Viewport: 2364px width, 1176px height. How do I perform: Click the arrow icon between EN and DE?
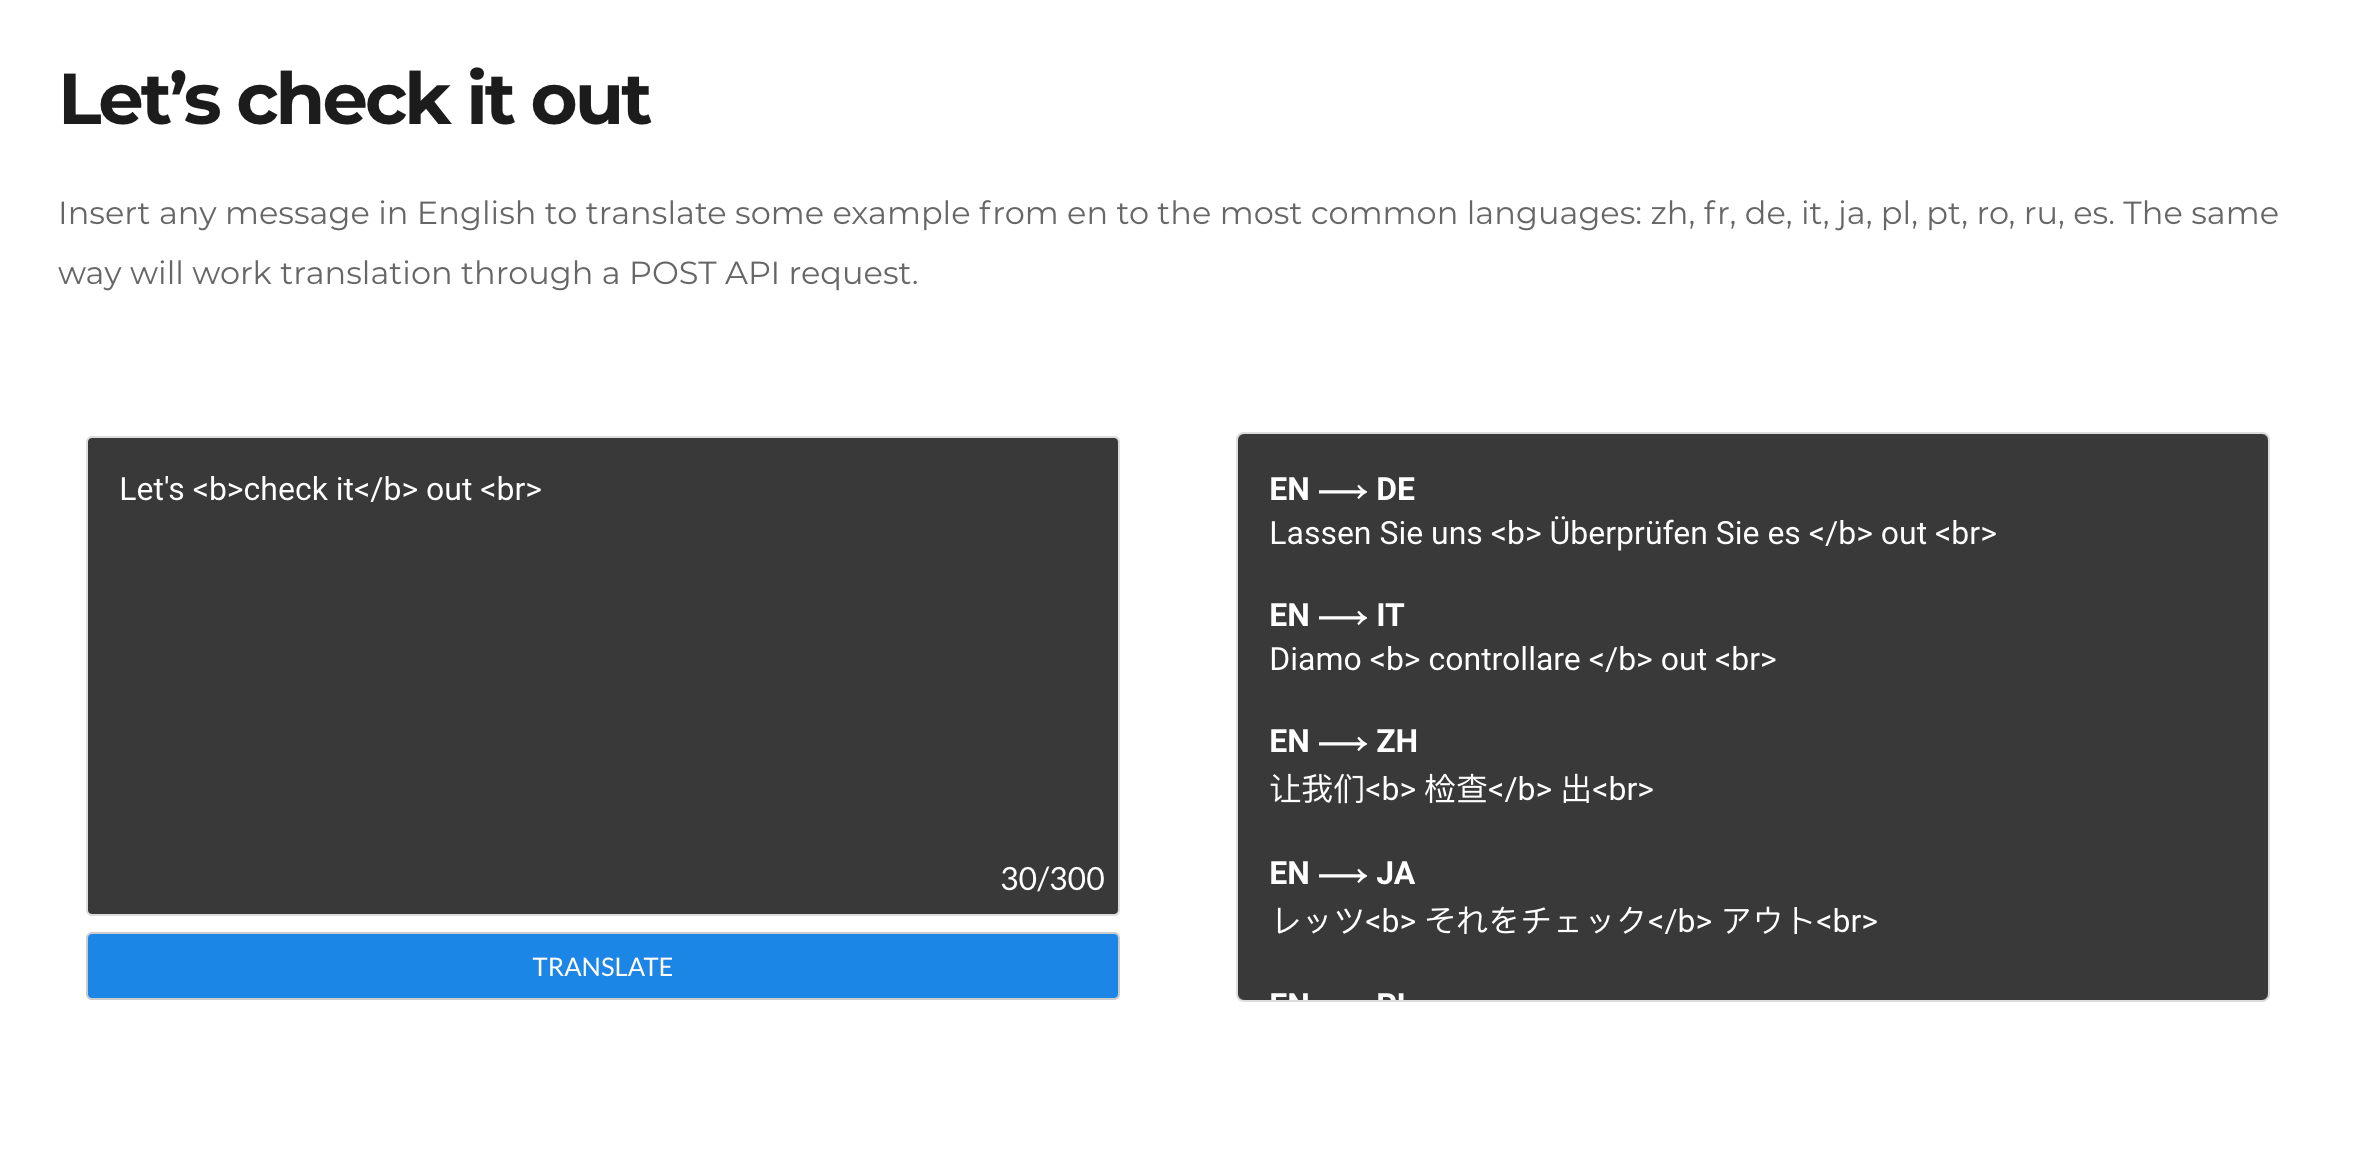coord(1342,491)
